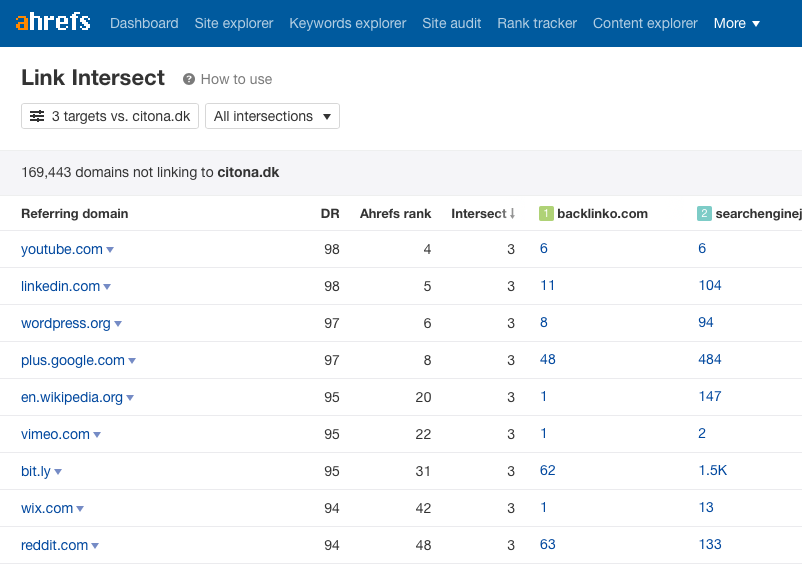The image size is (802, 564).
Task: Expand the wix.com dropdown arrow
Action: tap(80, 509)
